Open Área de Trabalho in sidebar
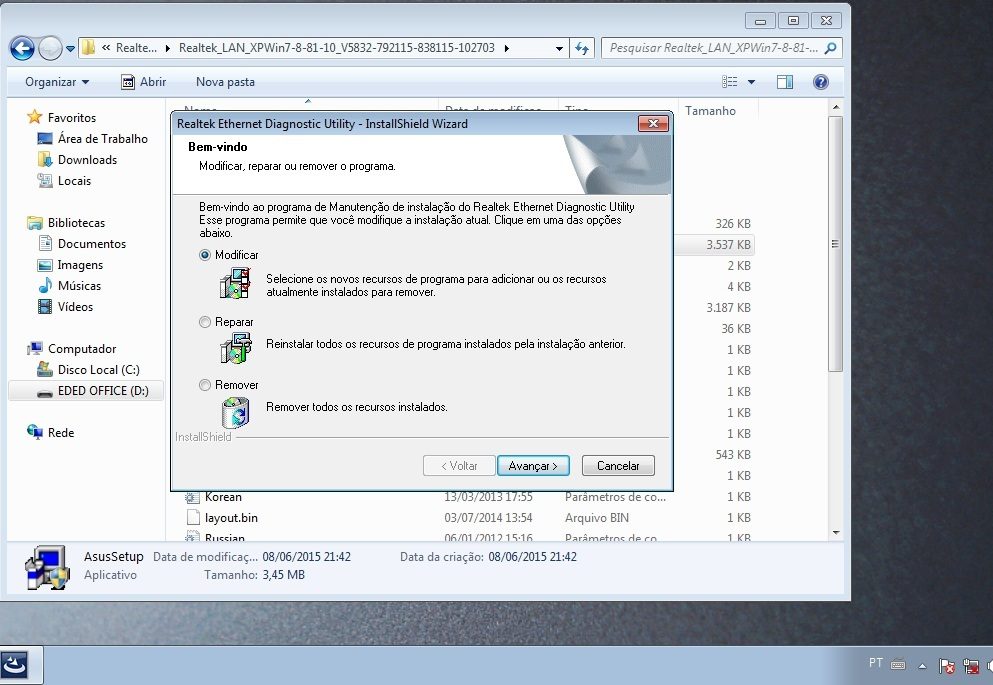 pyautogui.click(x=103, y=139)
